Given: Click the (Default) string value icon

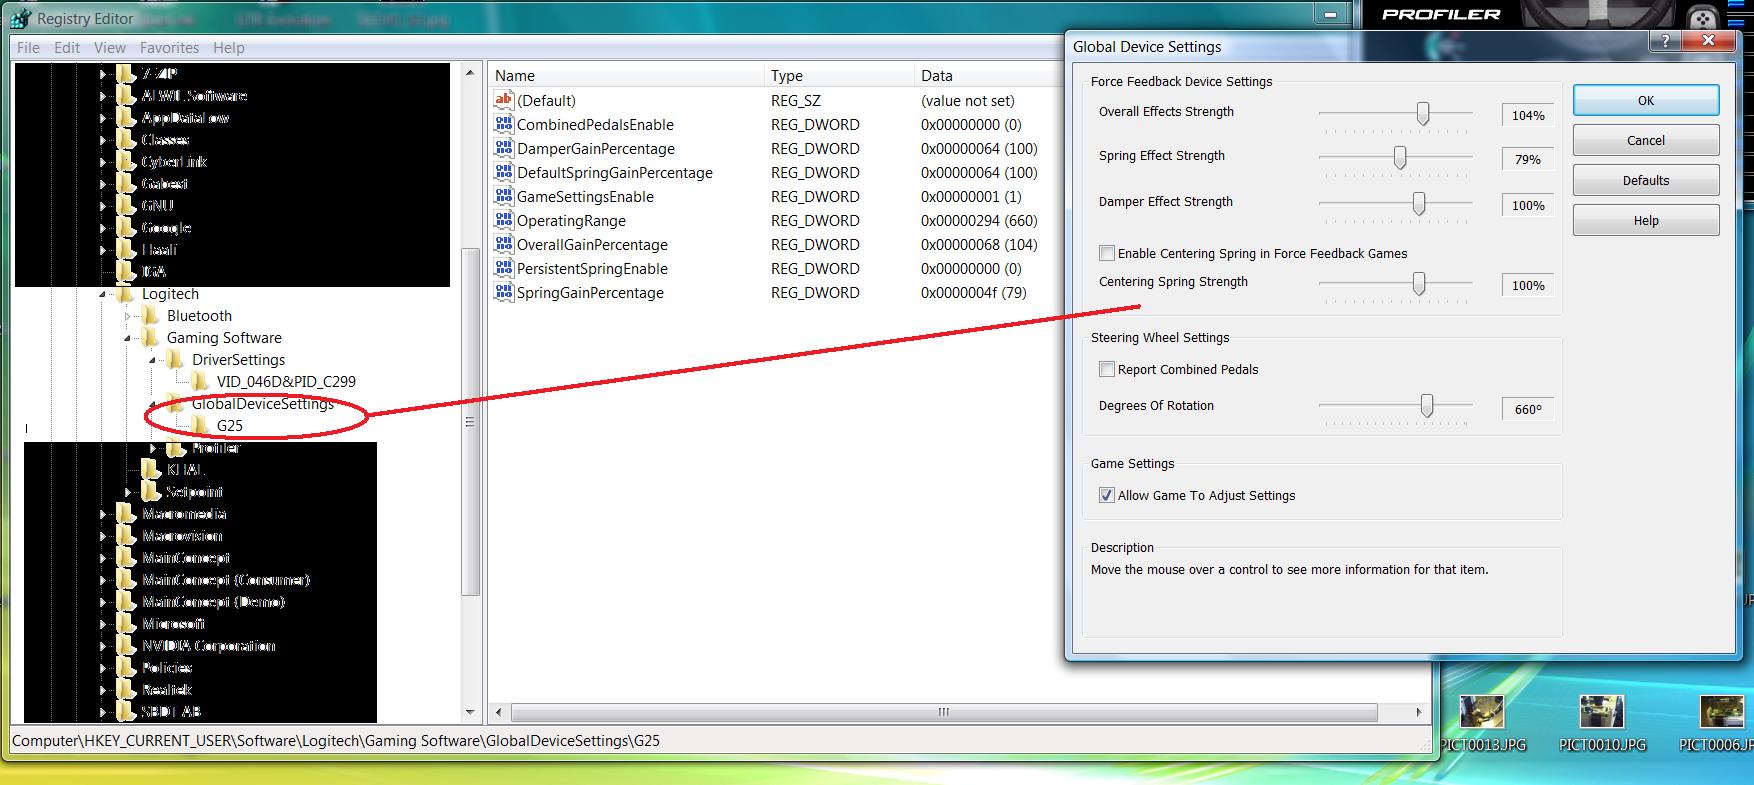Looking at the screenshot, I should [x=504, y=100].
